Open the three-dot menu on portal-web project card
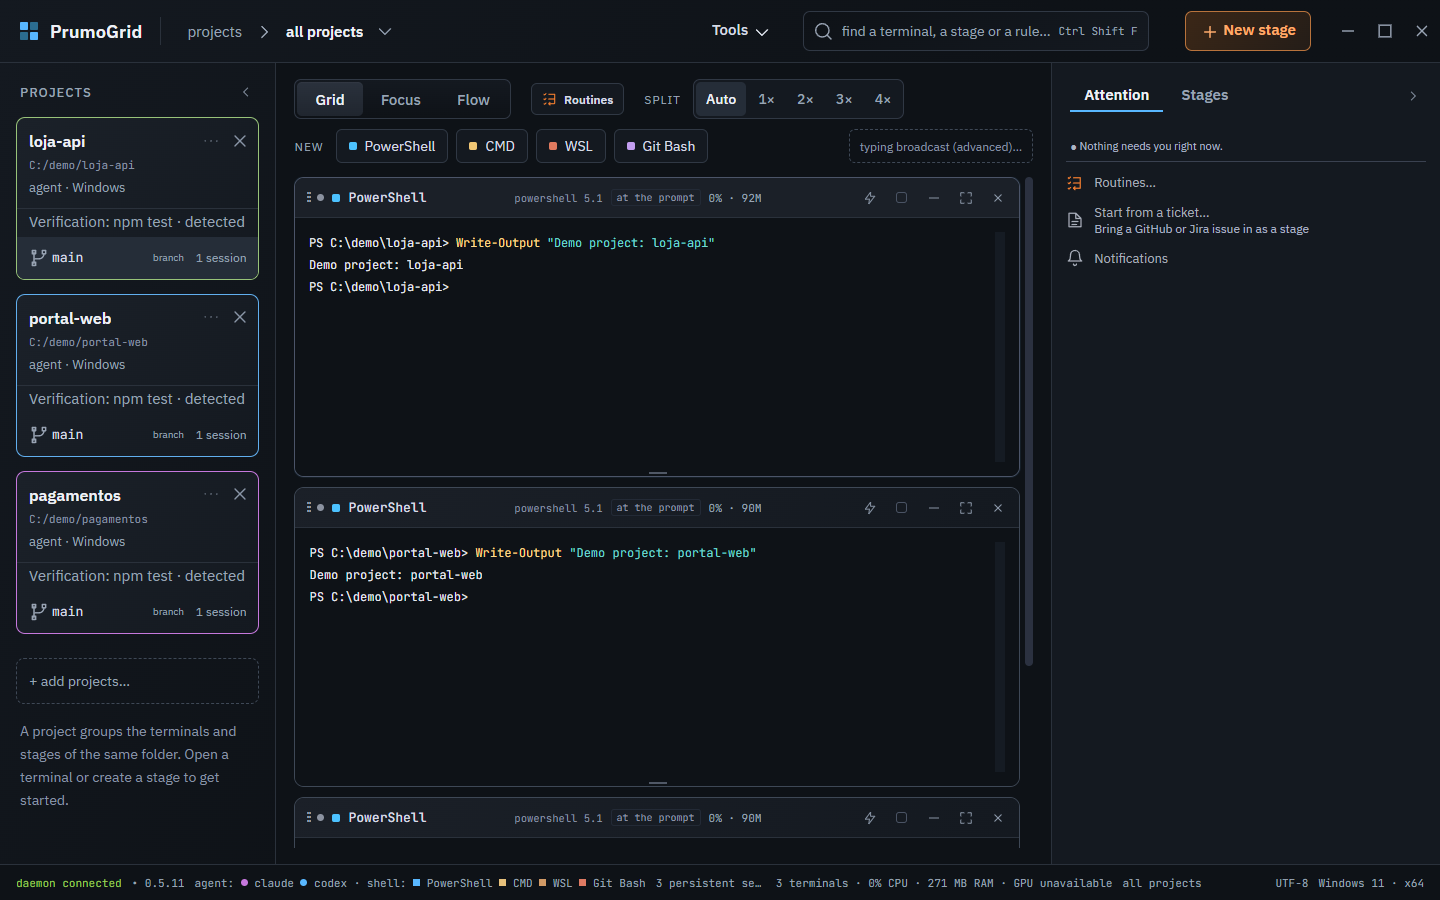This screenshot has width=1440, height=900. 211,317
